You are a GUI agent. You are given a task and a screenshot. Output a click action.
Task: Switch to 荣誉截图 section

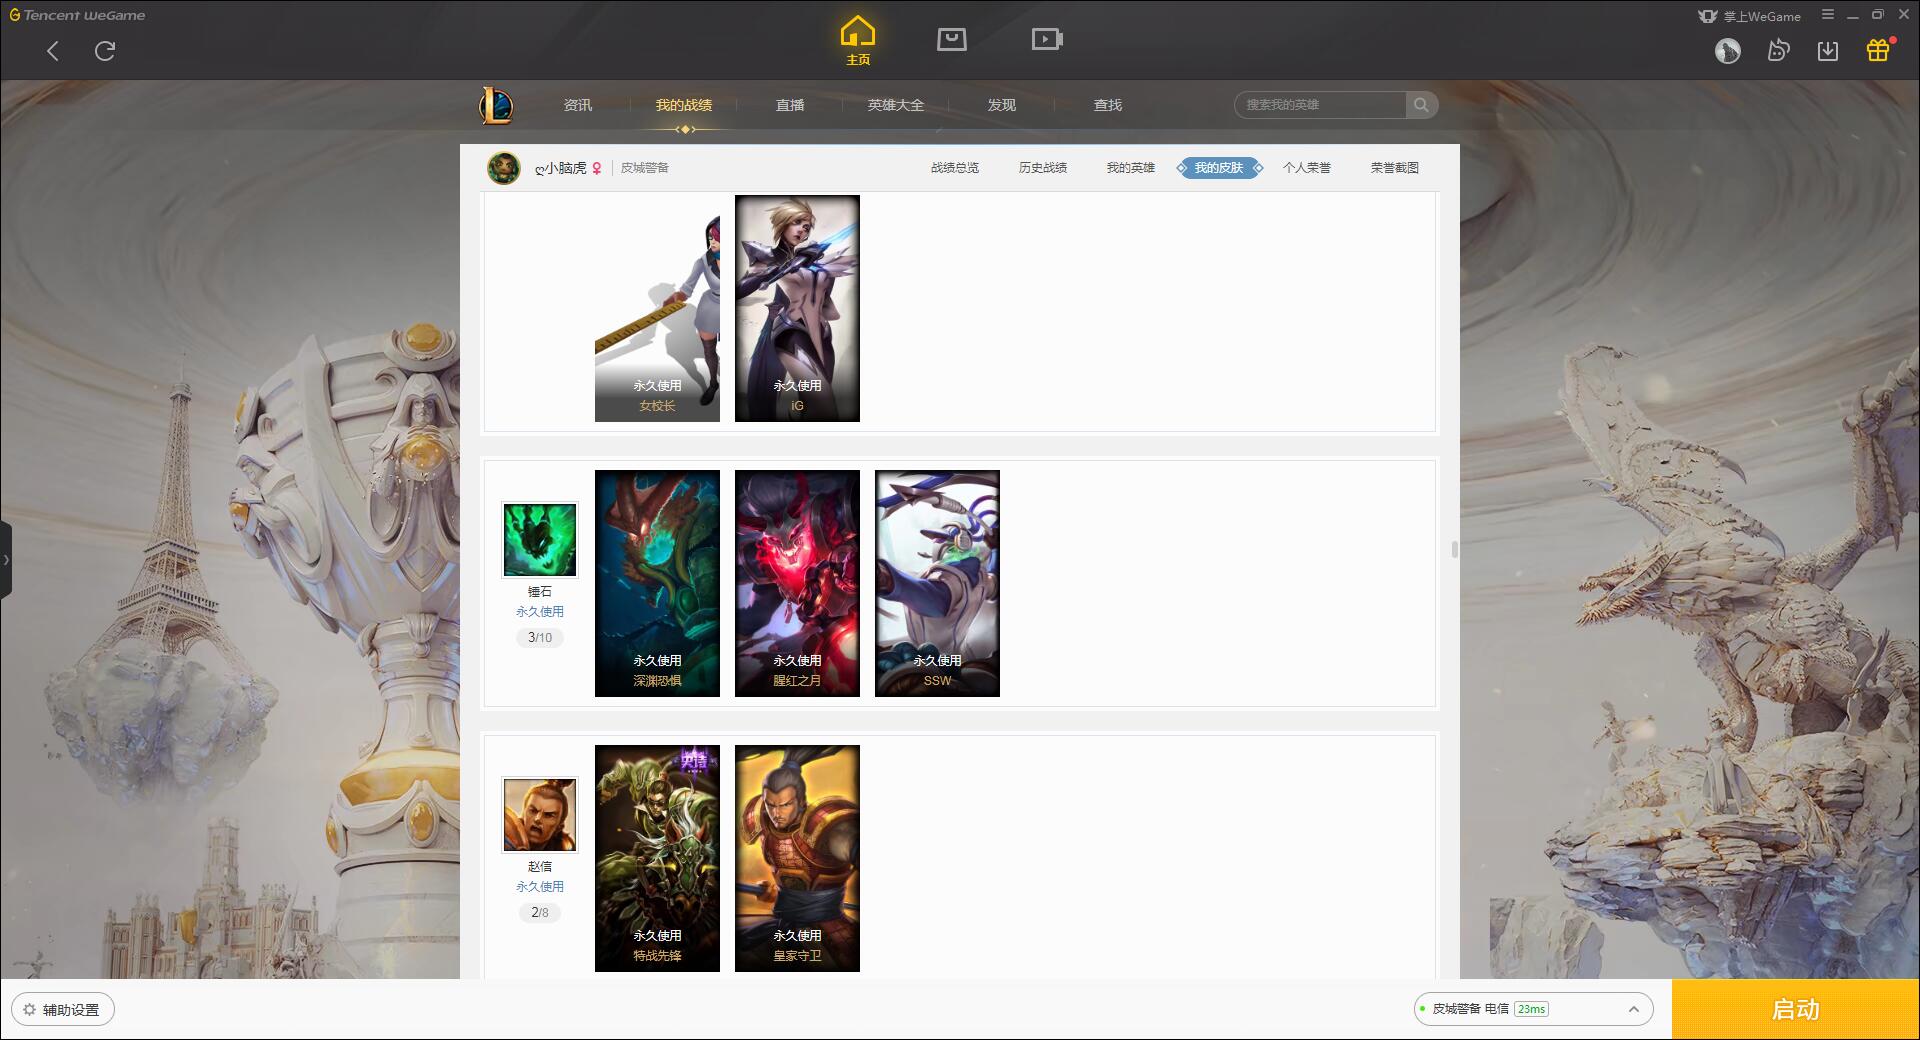point(1395,168)
